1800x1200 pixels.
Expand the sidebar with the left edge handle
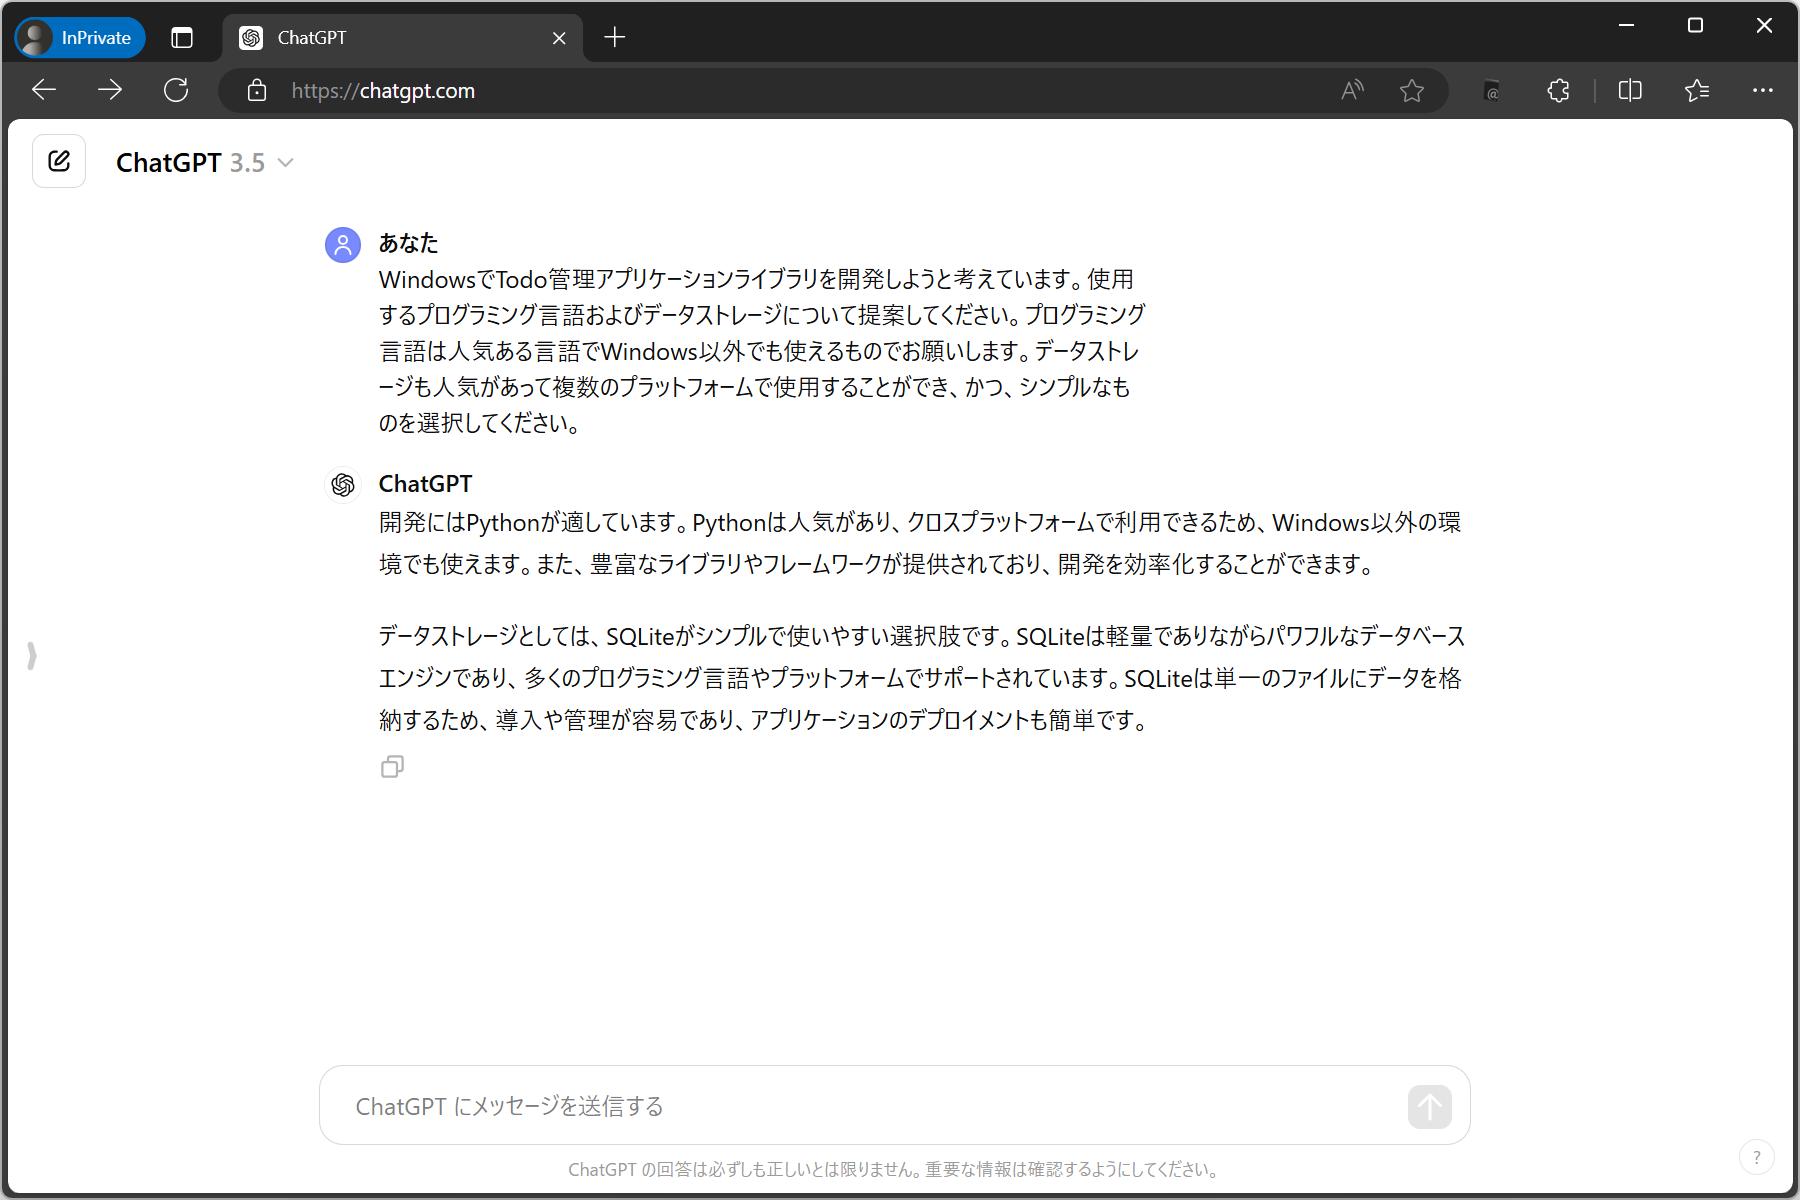(31, 656)
